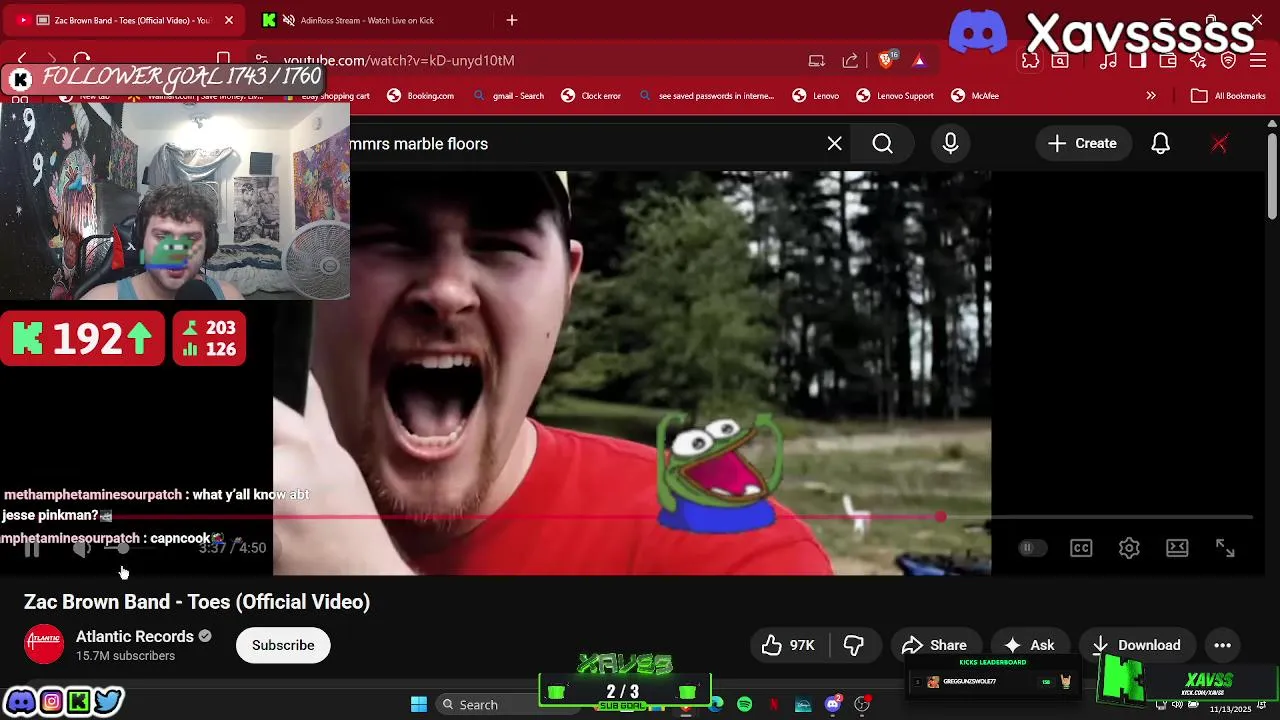The height and width of the screenshot is (720, 1280).
Task: Open Clock error bookmark
Action: pyautogui.click(x=591, y=96)
